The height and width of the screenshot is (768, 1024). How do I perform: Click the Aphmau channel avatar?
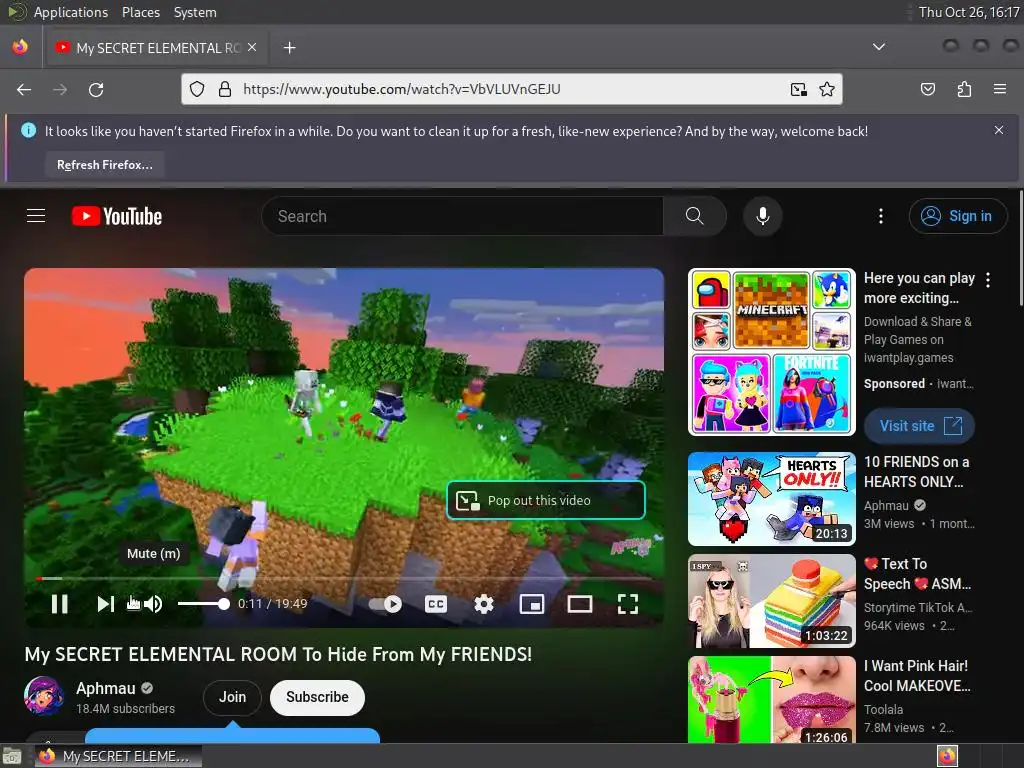44,696
